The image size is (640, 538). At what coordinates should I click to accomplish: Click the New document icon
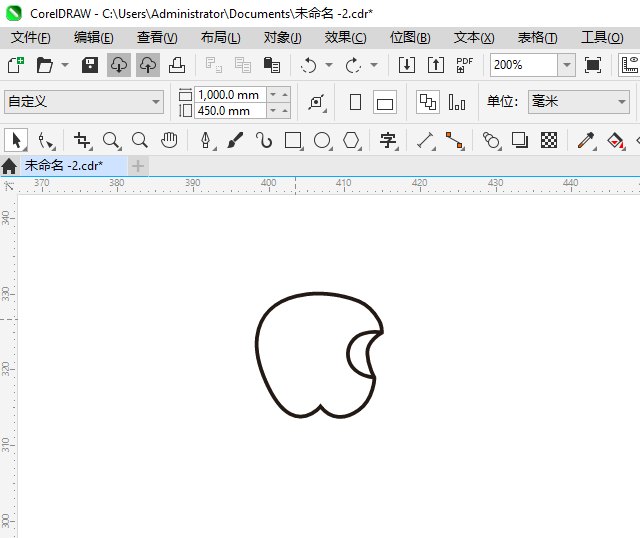pyautogui.click(x=16, y=65)
